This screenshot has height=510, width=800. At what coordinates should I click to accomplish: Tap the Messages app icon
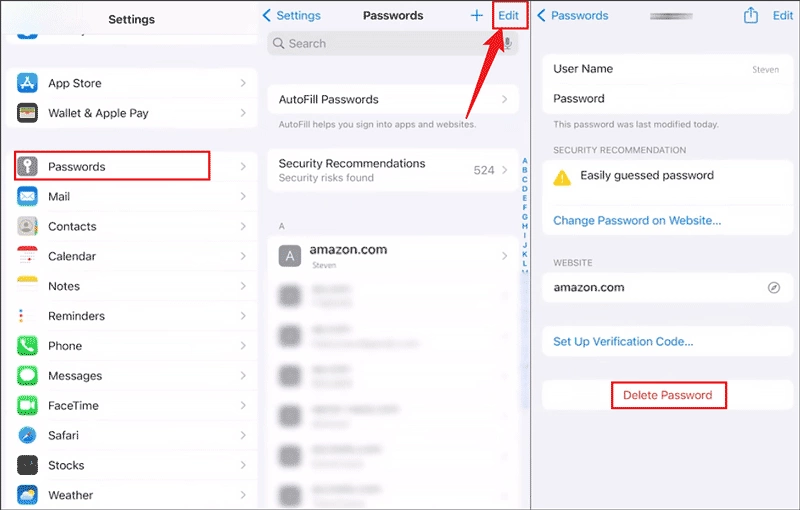(x=28, y=376)
